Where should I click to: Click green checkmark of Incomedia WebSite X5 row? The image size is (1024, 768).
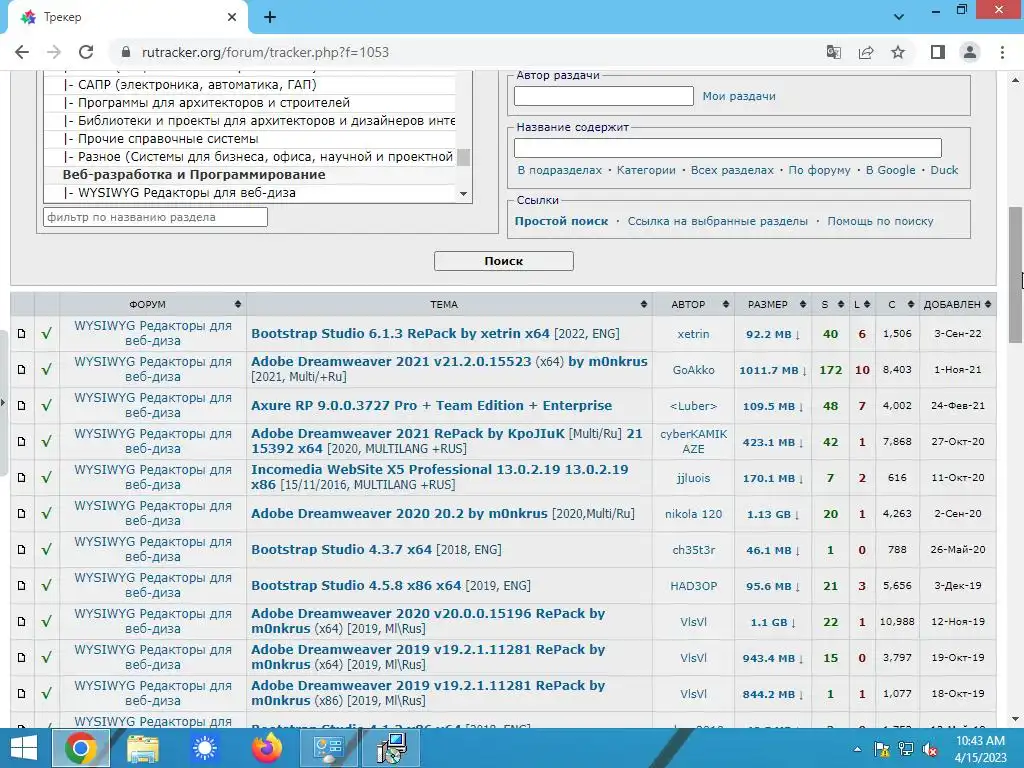[x=46, y=477]
